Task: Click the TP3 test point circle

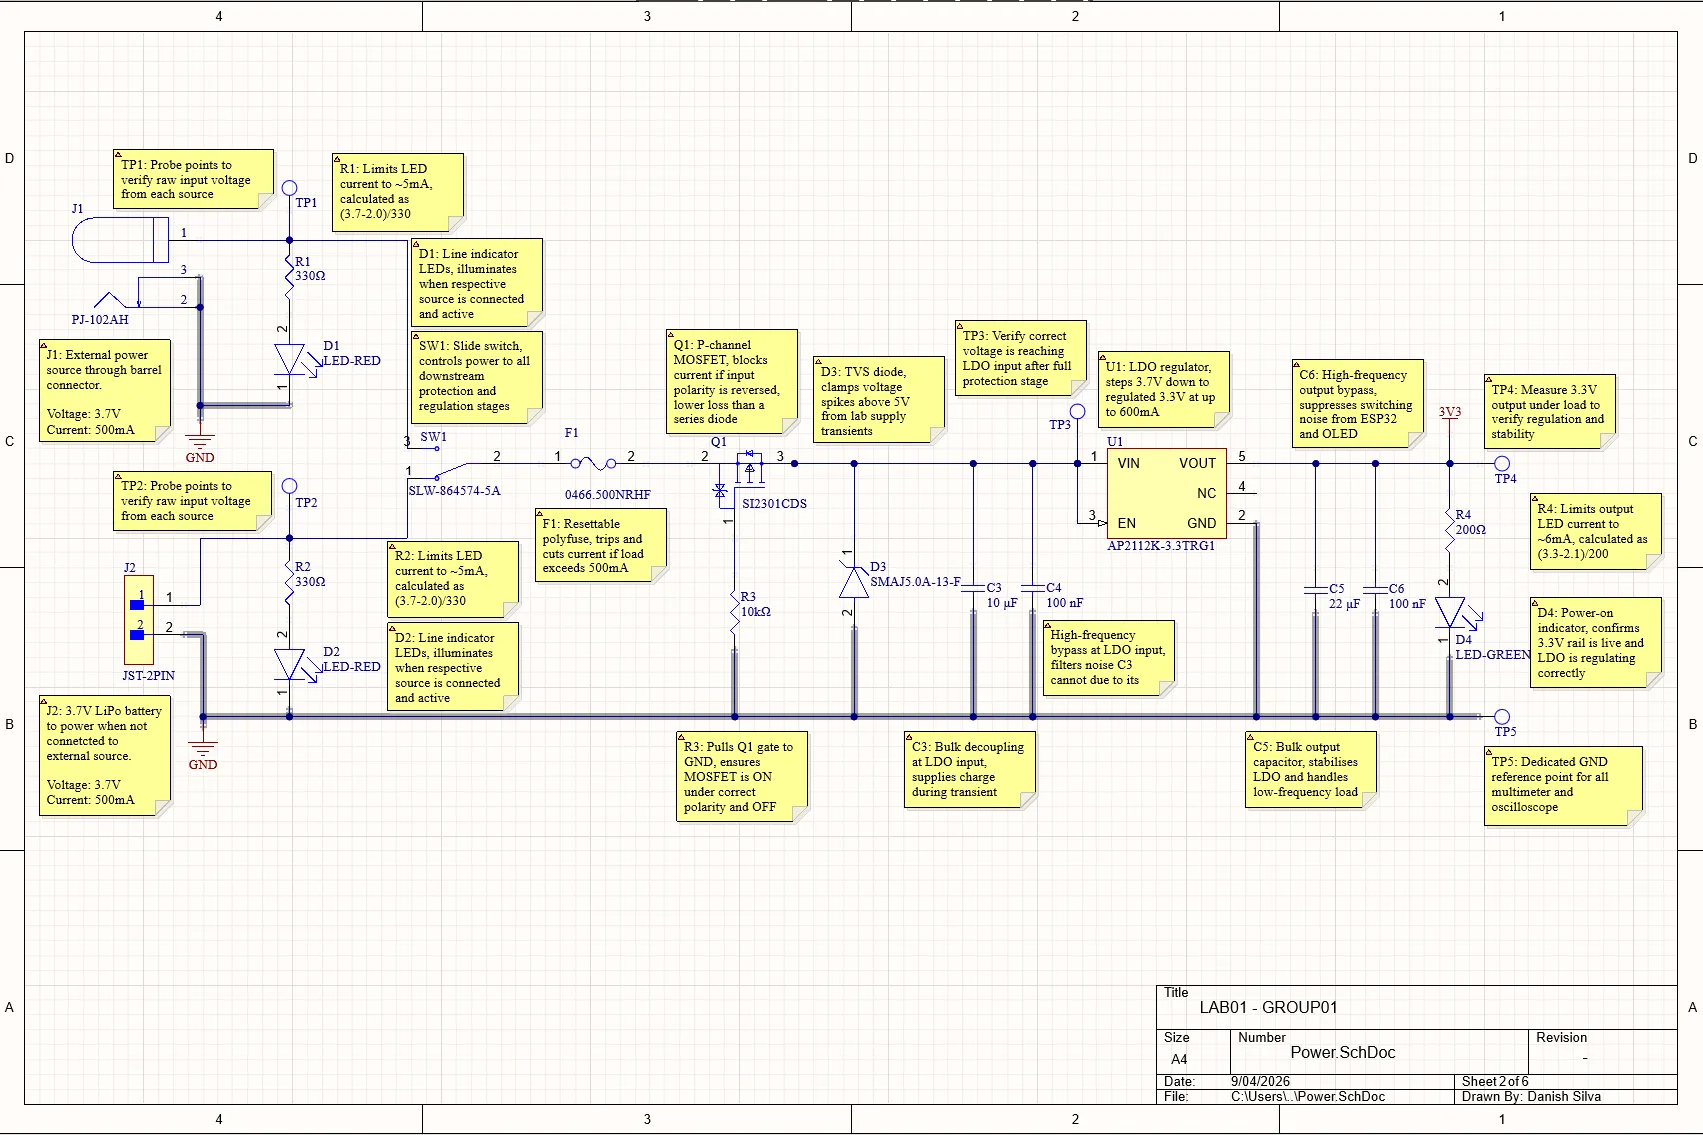Action: click(1077, 411)
